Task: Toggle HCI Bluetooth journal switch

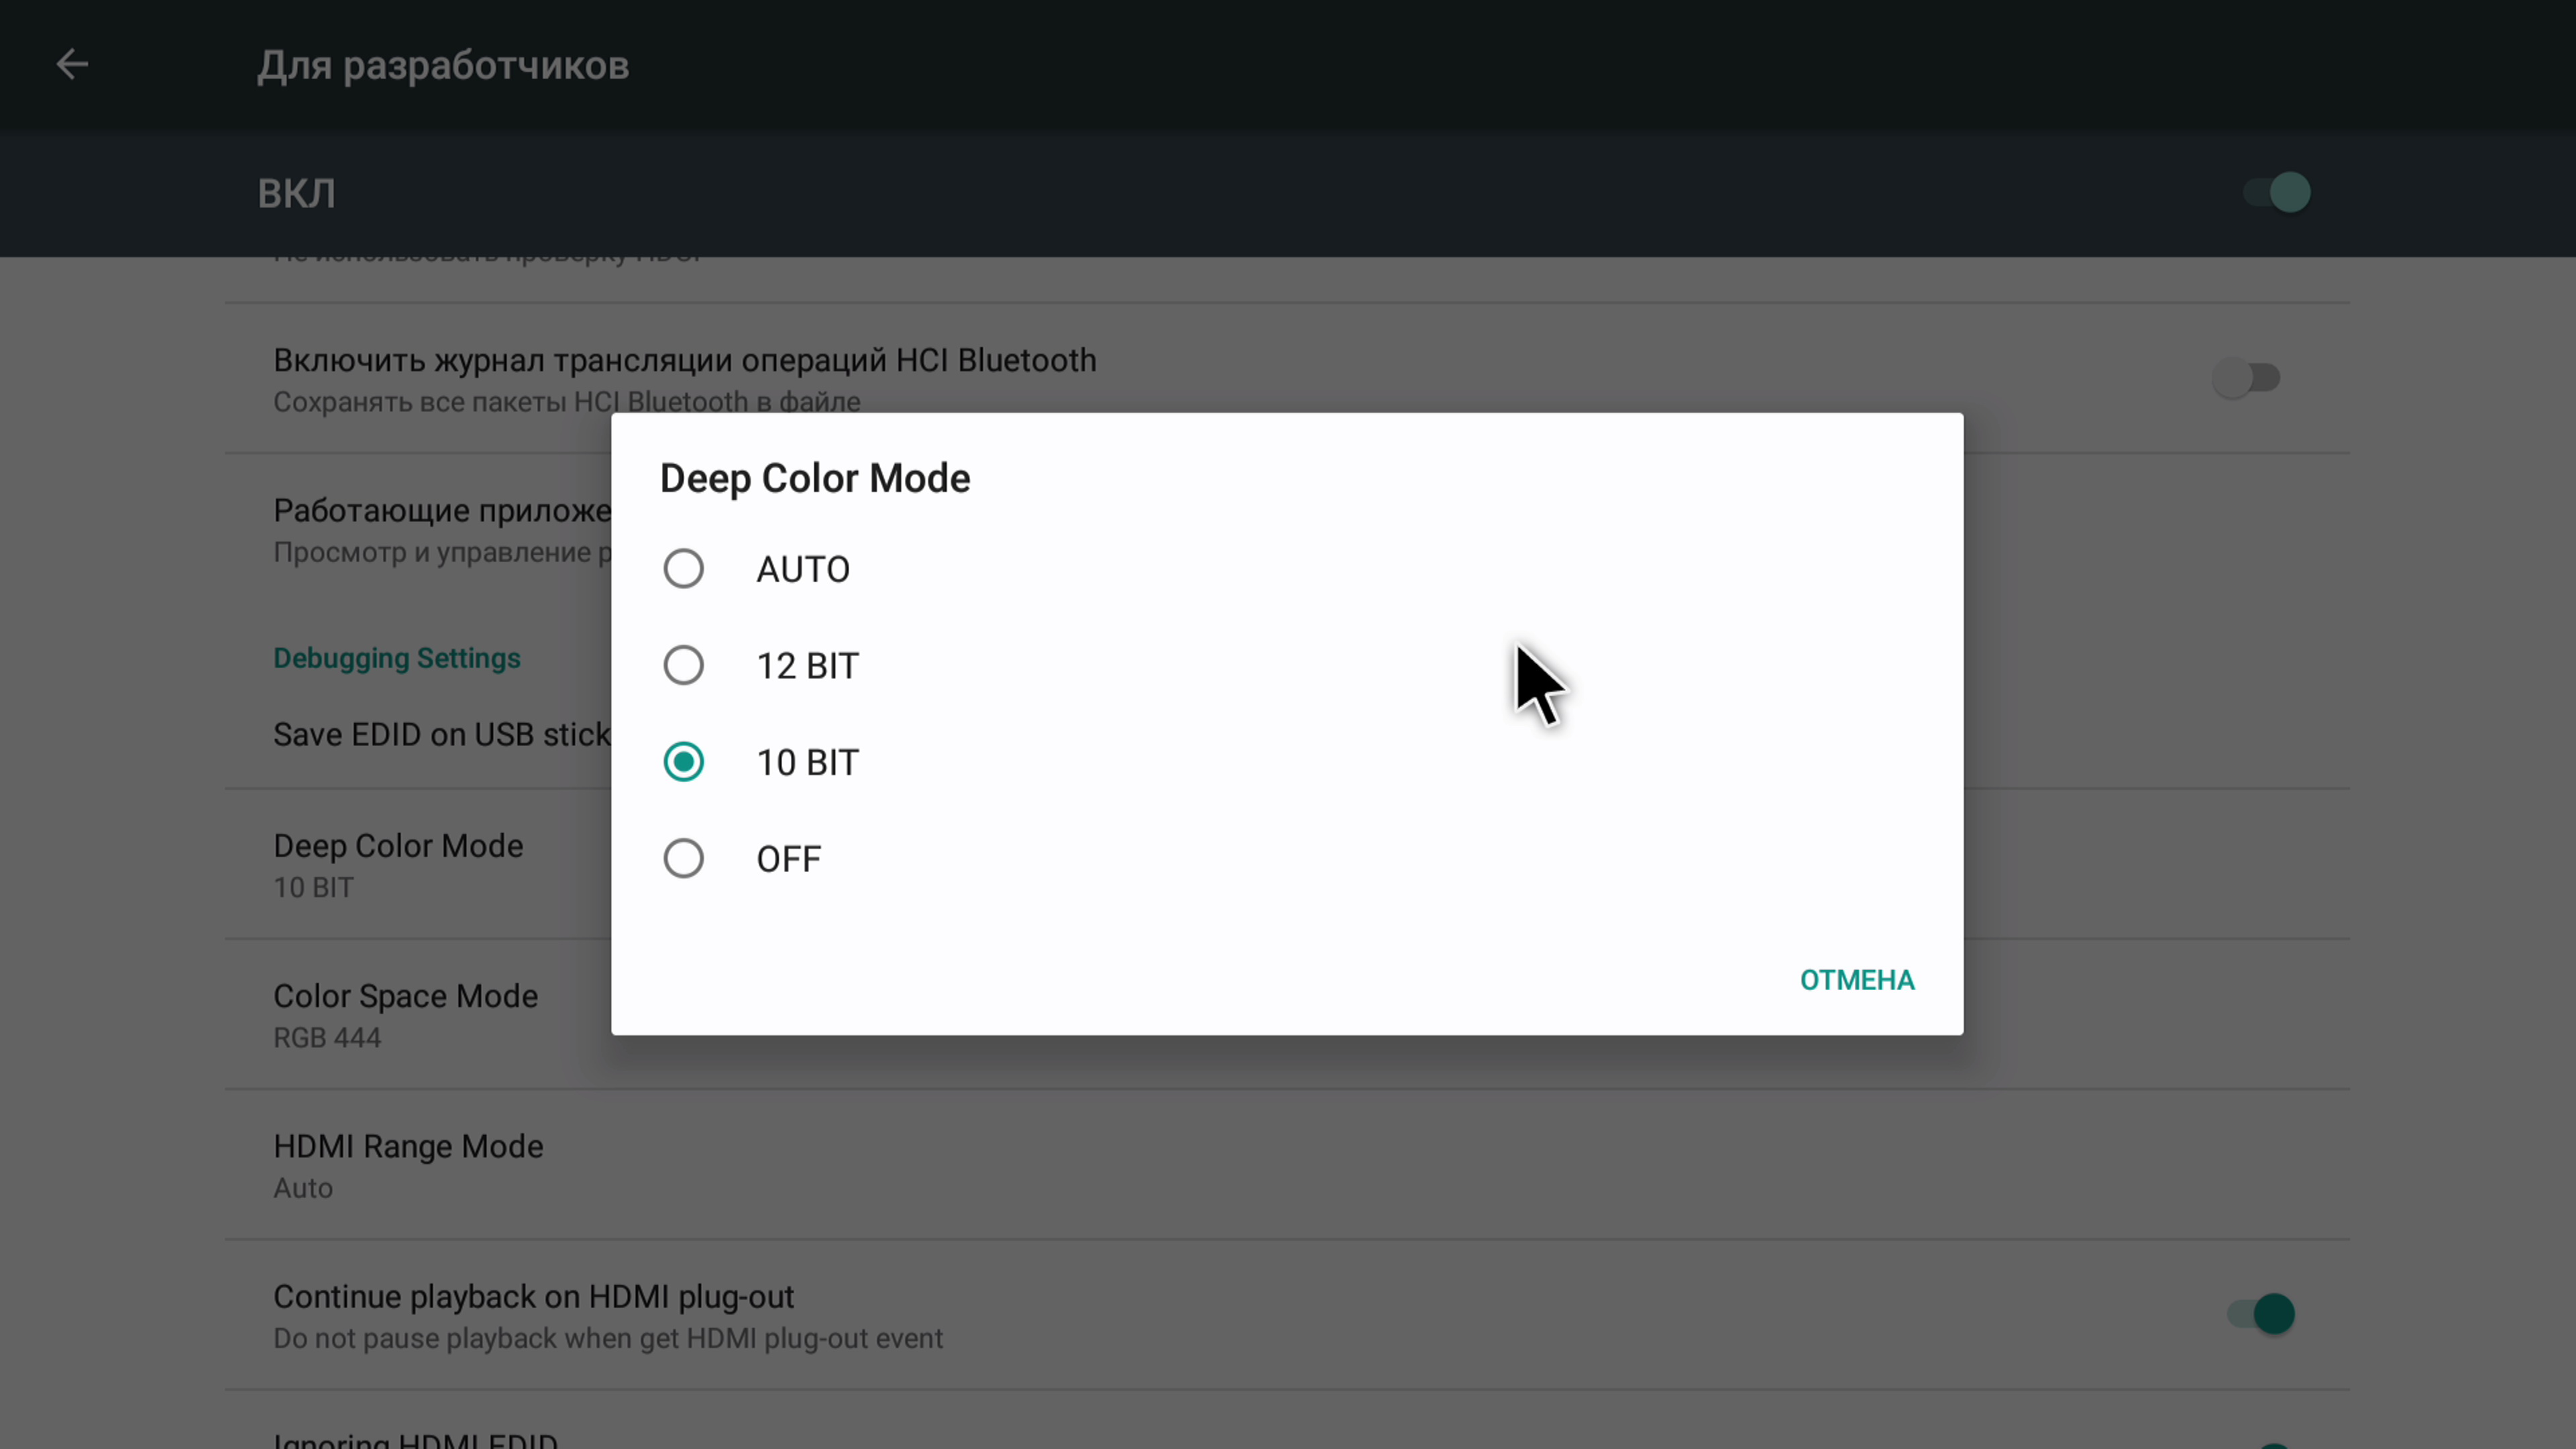Action: [2246, 379]
